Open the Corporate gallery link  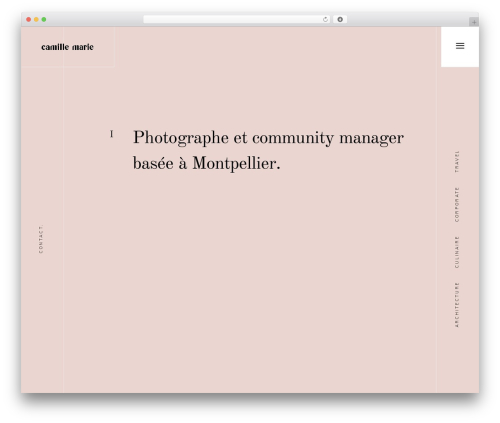click(x=457, y=205)
